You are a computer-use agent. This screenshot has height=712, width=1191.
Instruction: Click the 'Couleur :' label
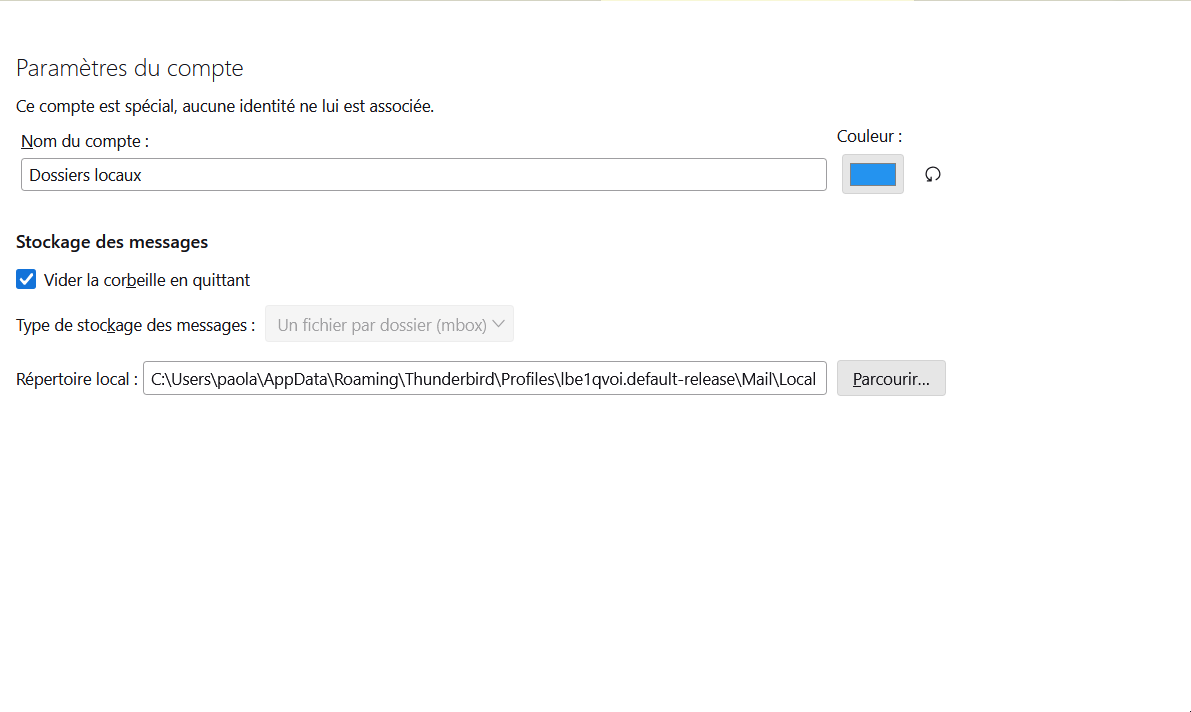869,136
